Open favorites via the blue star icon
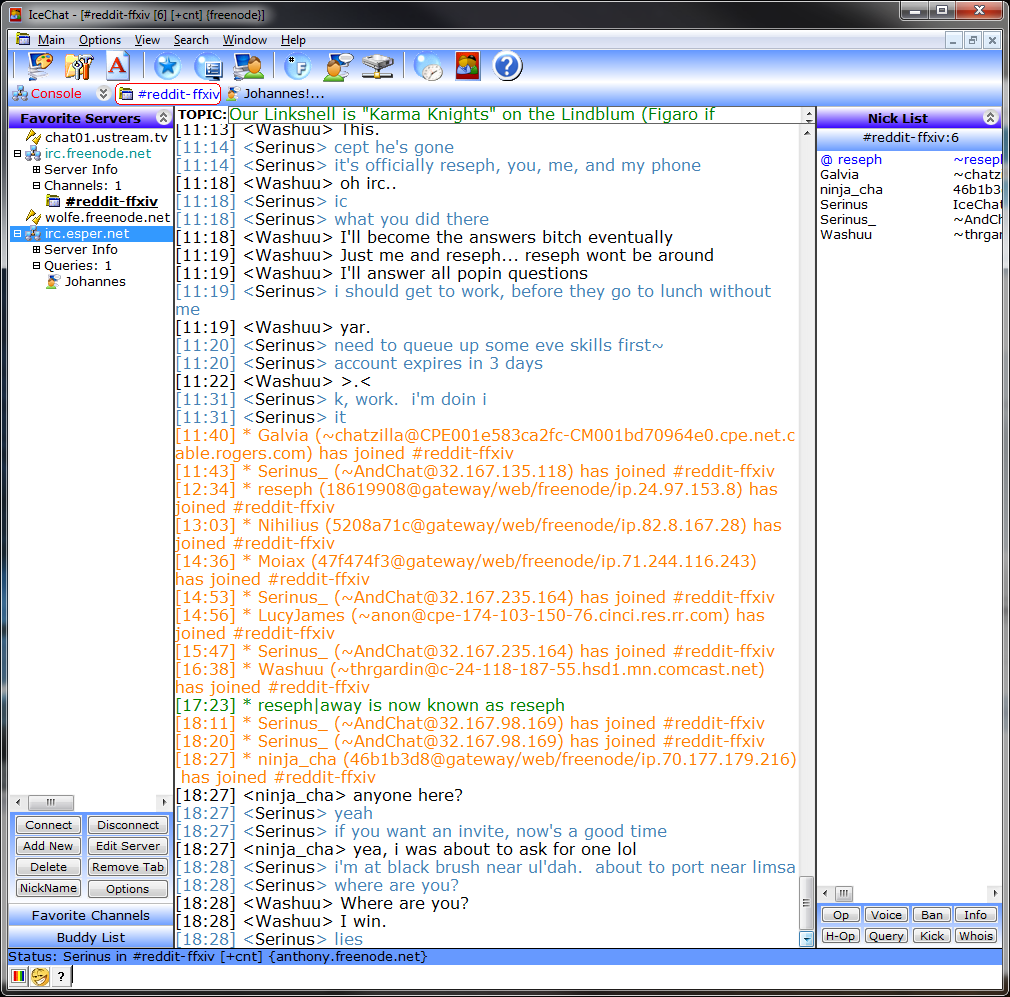Viewport: 1010px width, 997px height. (167, 67)
